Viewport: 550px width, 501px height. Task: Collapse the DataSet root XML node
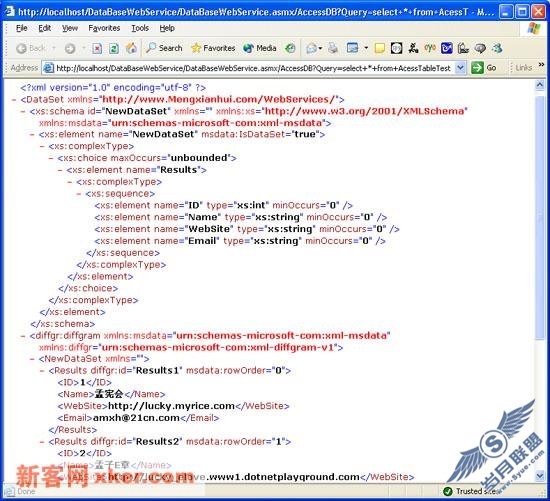point(14,100)
